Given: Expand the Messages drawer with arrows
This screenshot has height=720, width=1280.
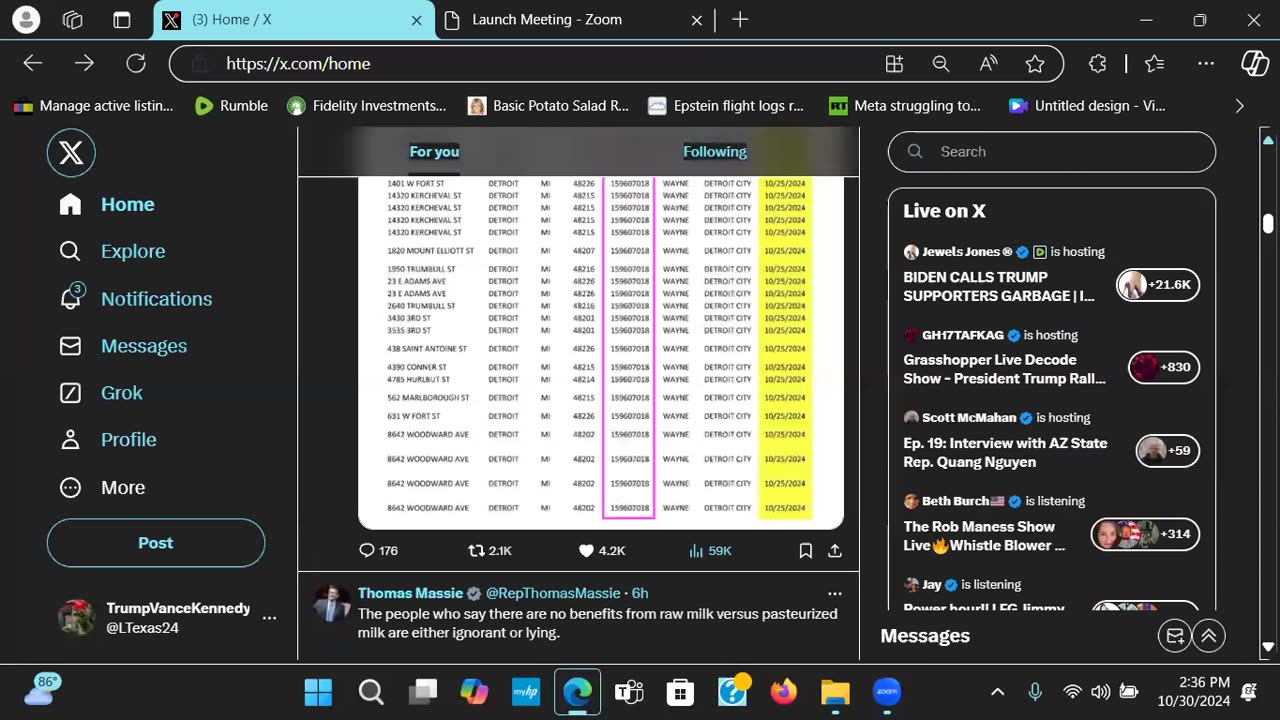Looking at the screenshot, I should click(1209, 636).
